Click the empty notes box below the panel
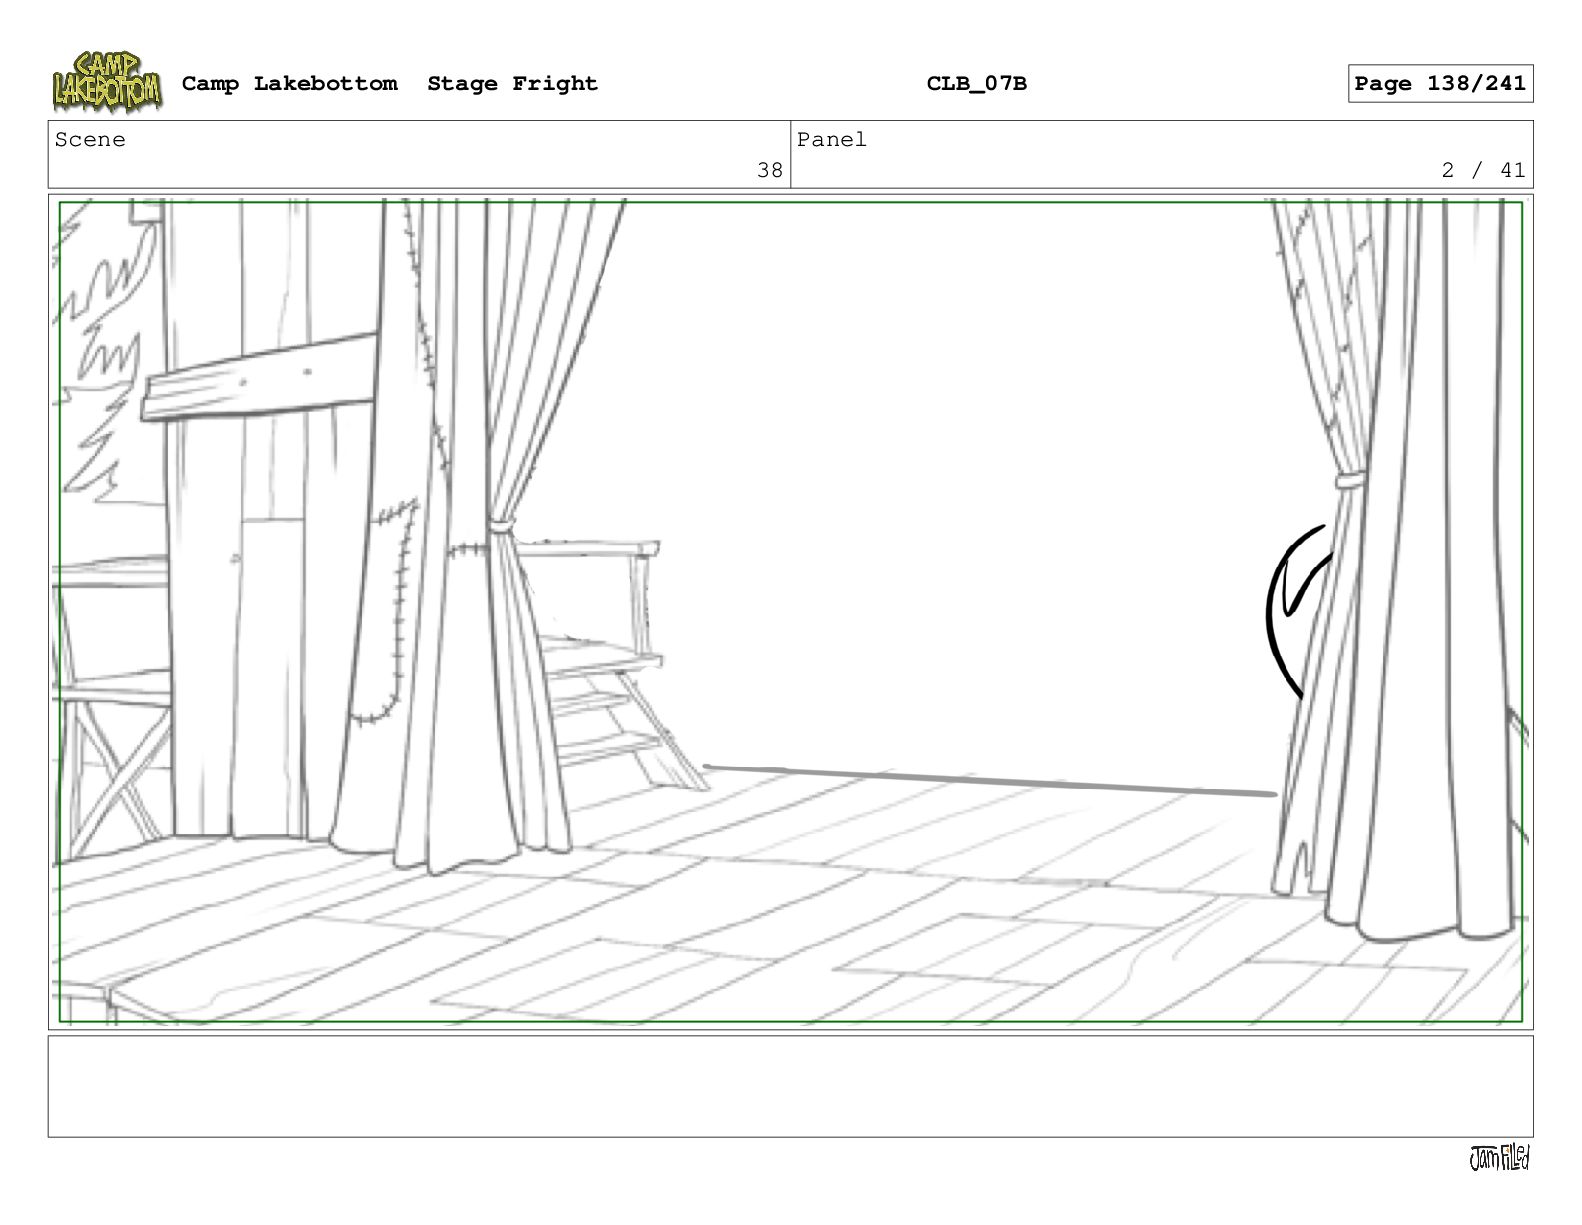Image resolution: width=1582 pixels, height=1225 pixels. pyautogui.click(x=790, y=1086)
